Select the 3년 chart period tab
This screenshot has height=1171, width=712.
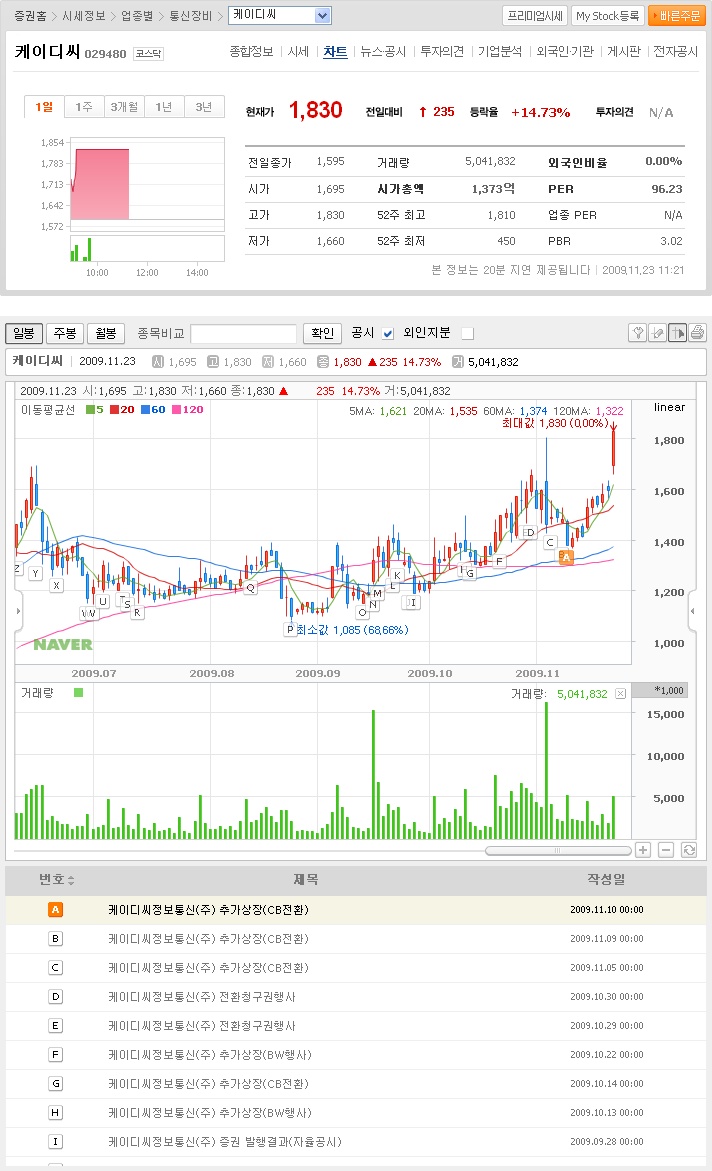click(204, 107)
